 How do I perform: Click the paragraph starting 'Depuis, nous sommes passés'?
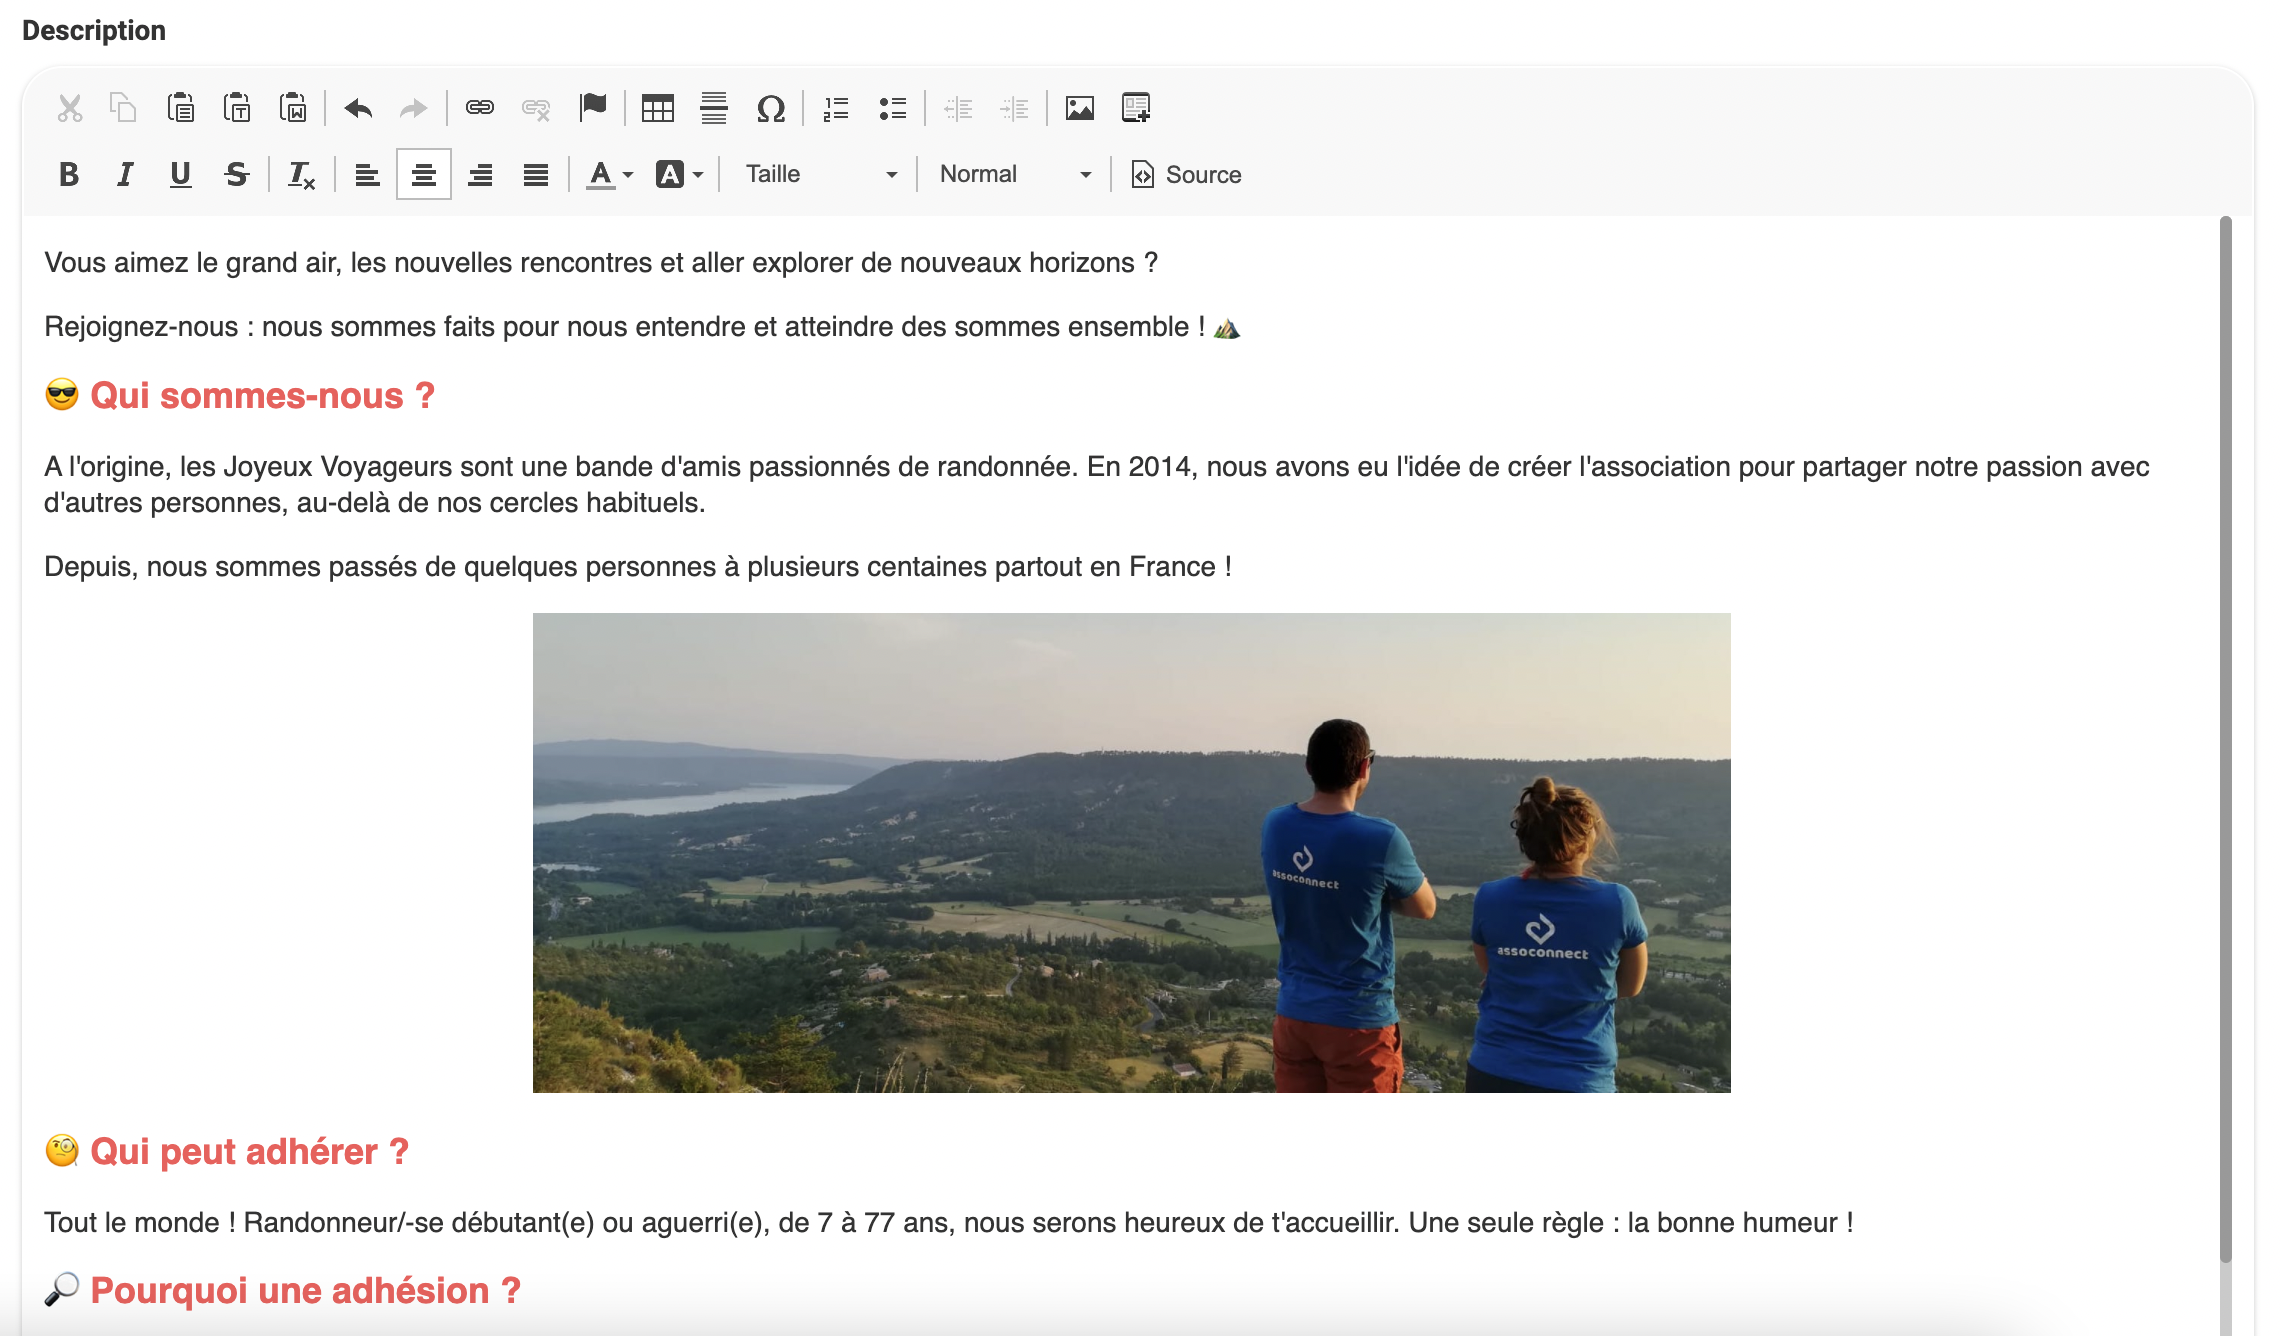pos(638,567)
